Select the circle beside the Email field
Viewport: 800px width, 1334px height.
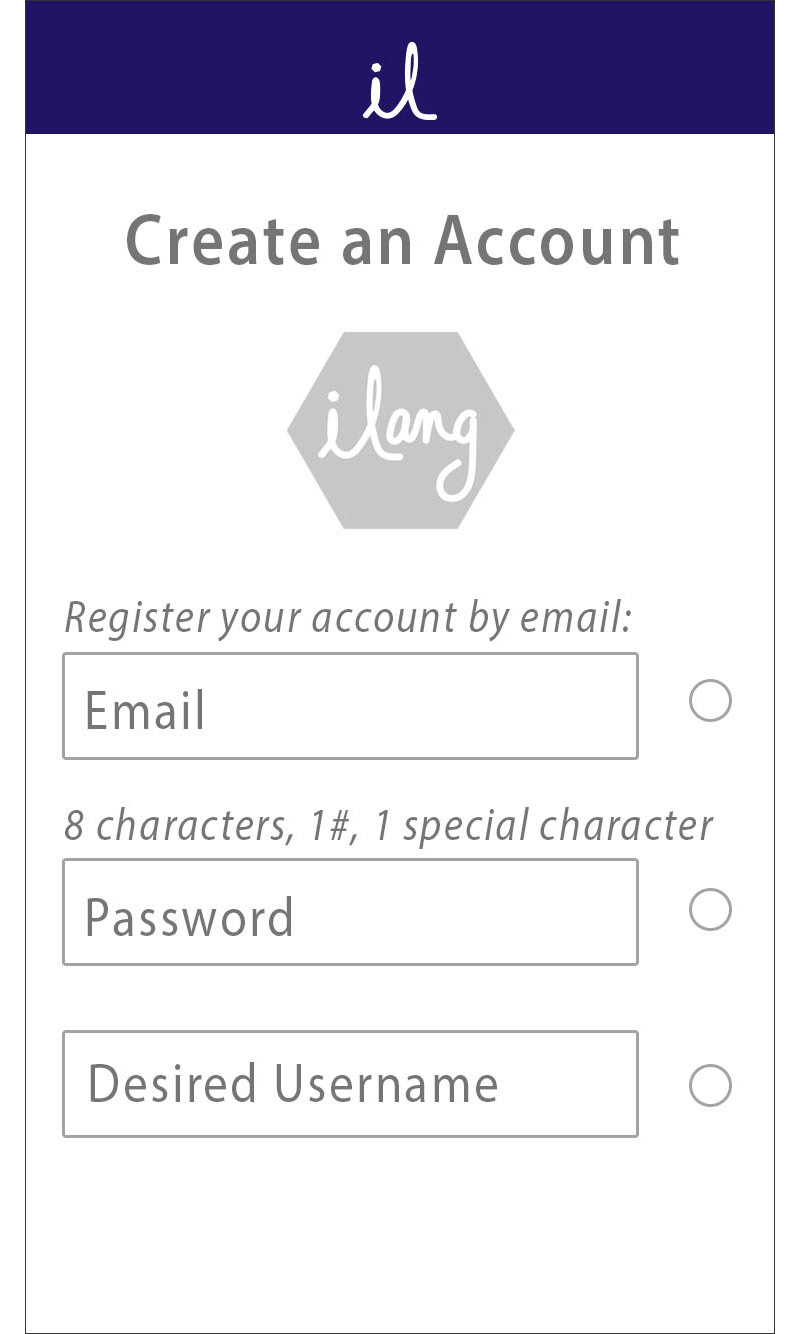coord(710,701)
